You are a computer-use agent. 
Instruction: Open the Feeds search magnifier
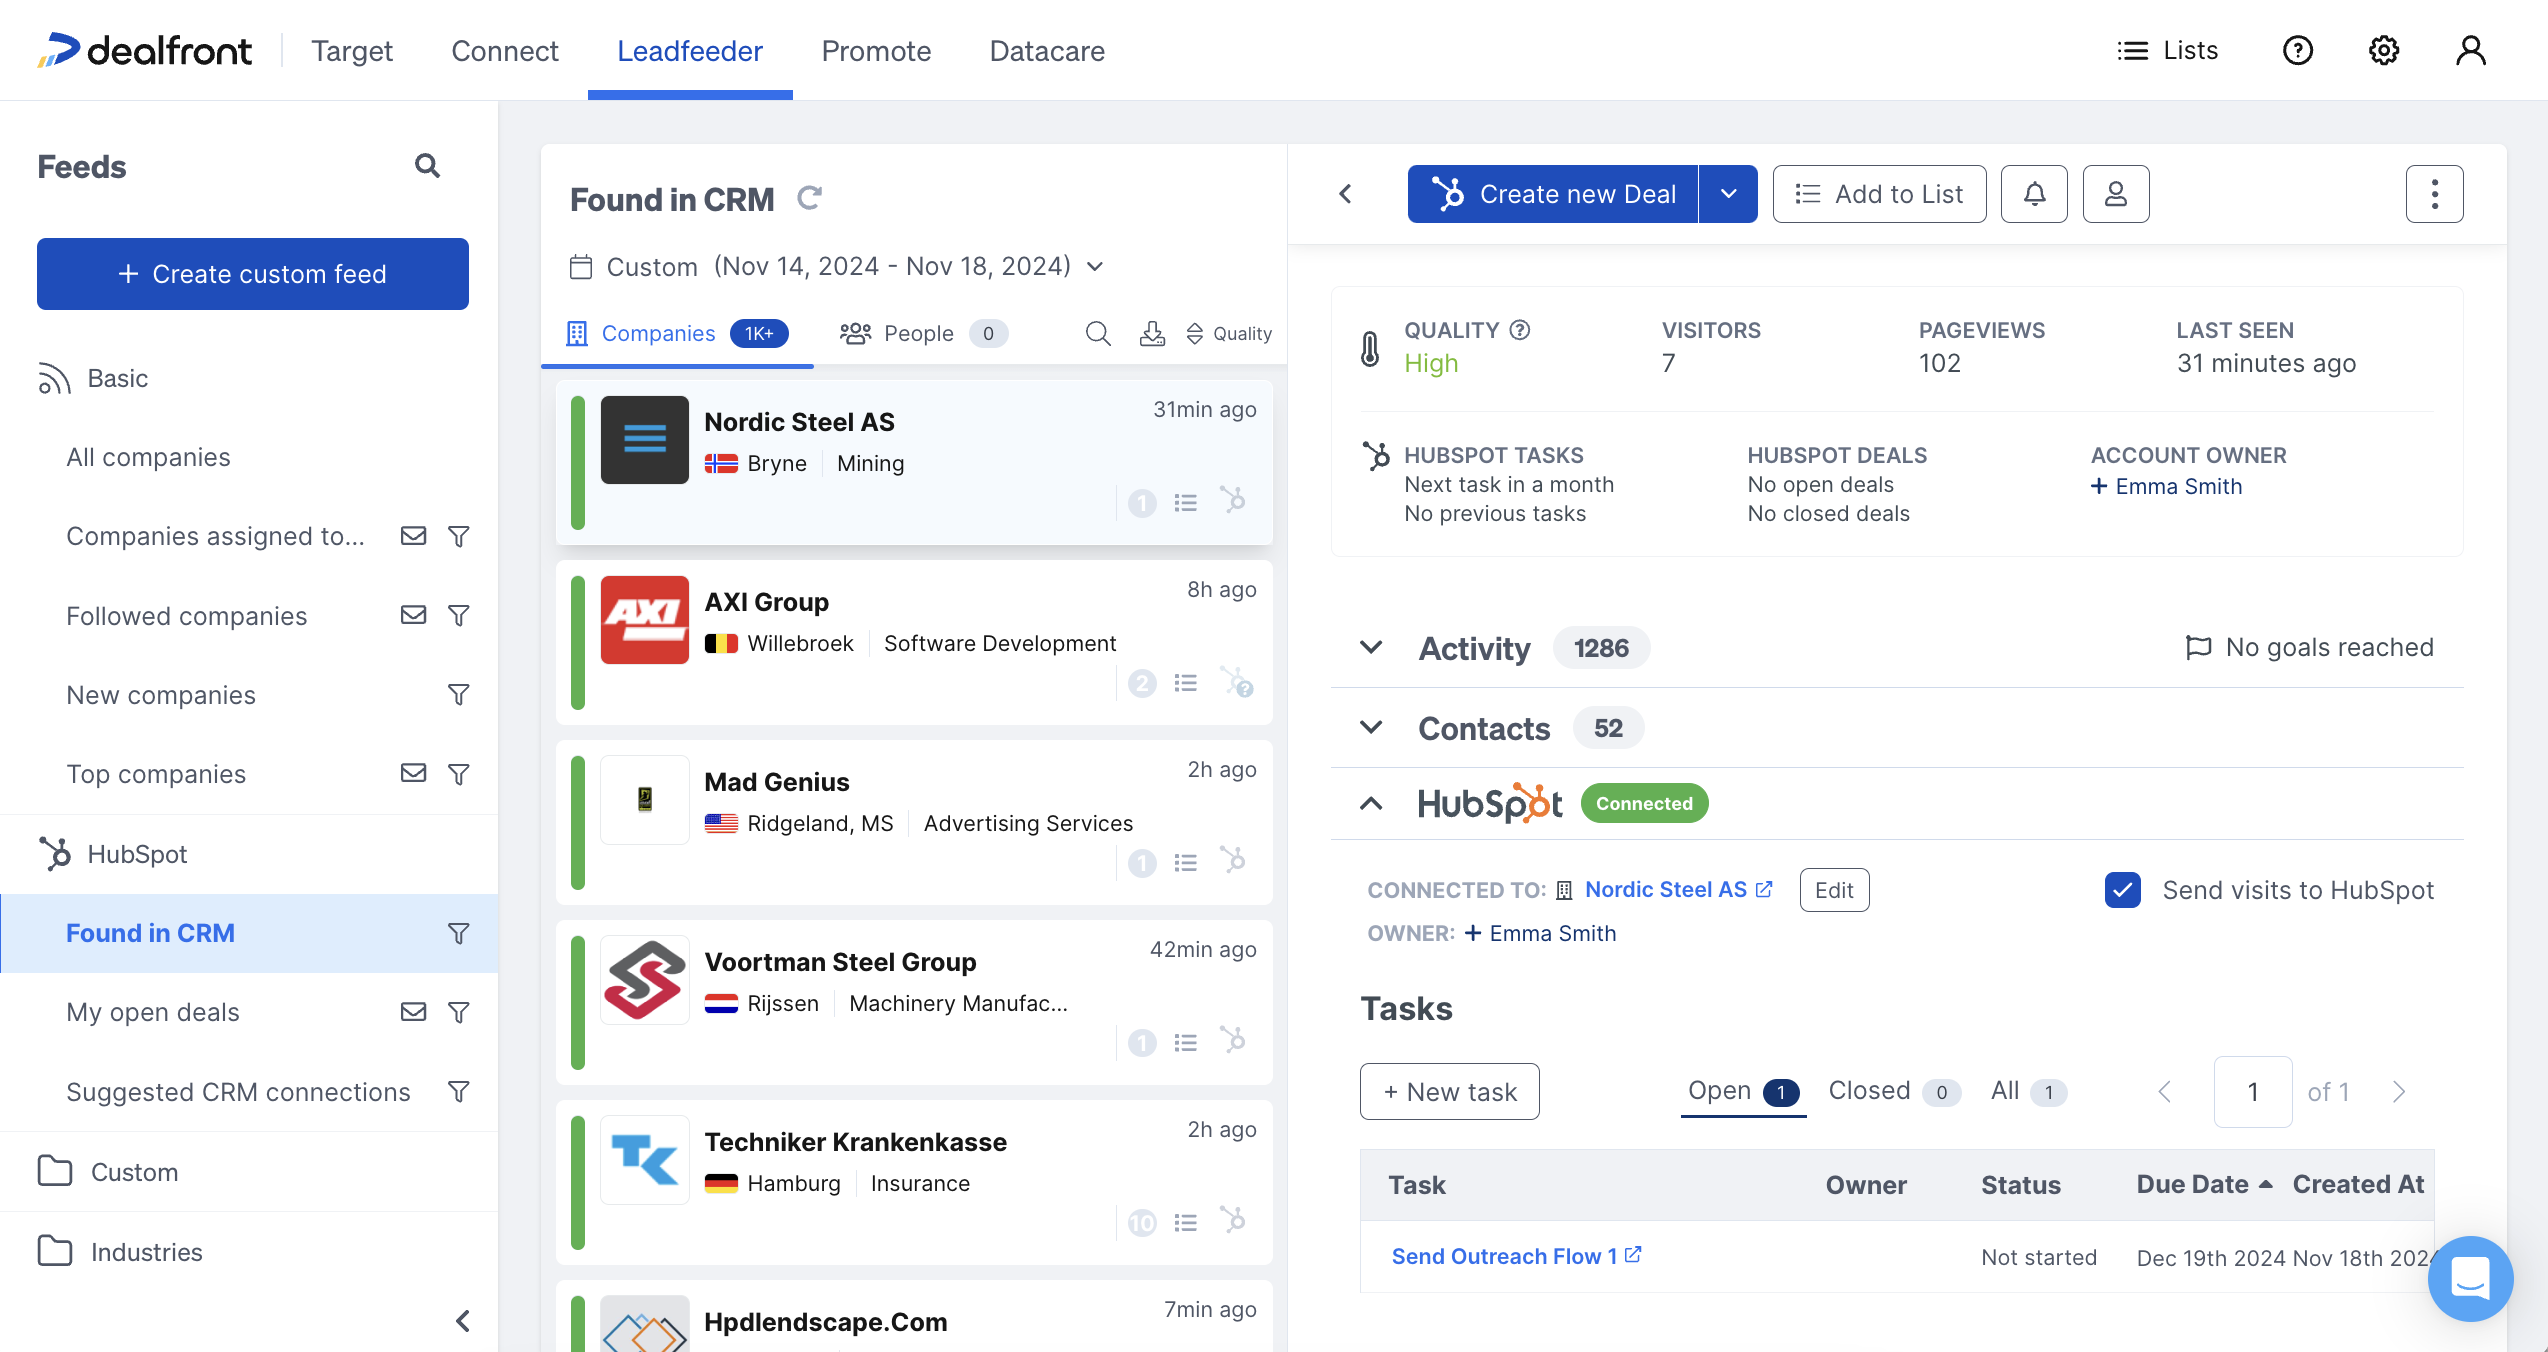(428, 165)
